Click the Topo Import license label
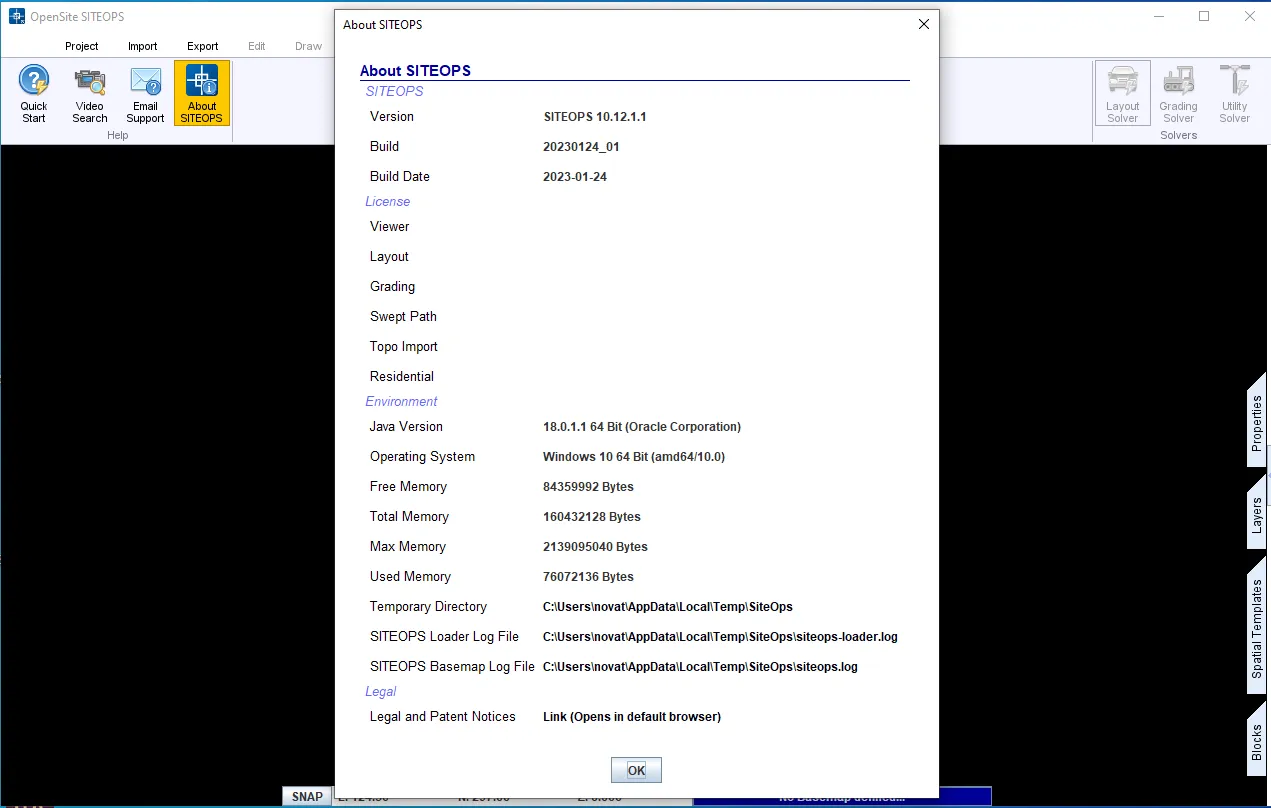 pyautogui.click(x=404, y=347)
